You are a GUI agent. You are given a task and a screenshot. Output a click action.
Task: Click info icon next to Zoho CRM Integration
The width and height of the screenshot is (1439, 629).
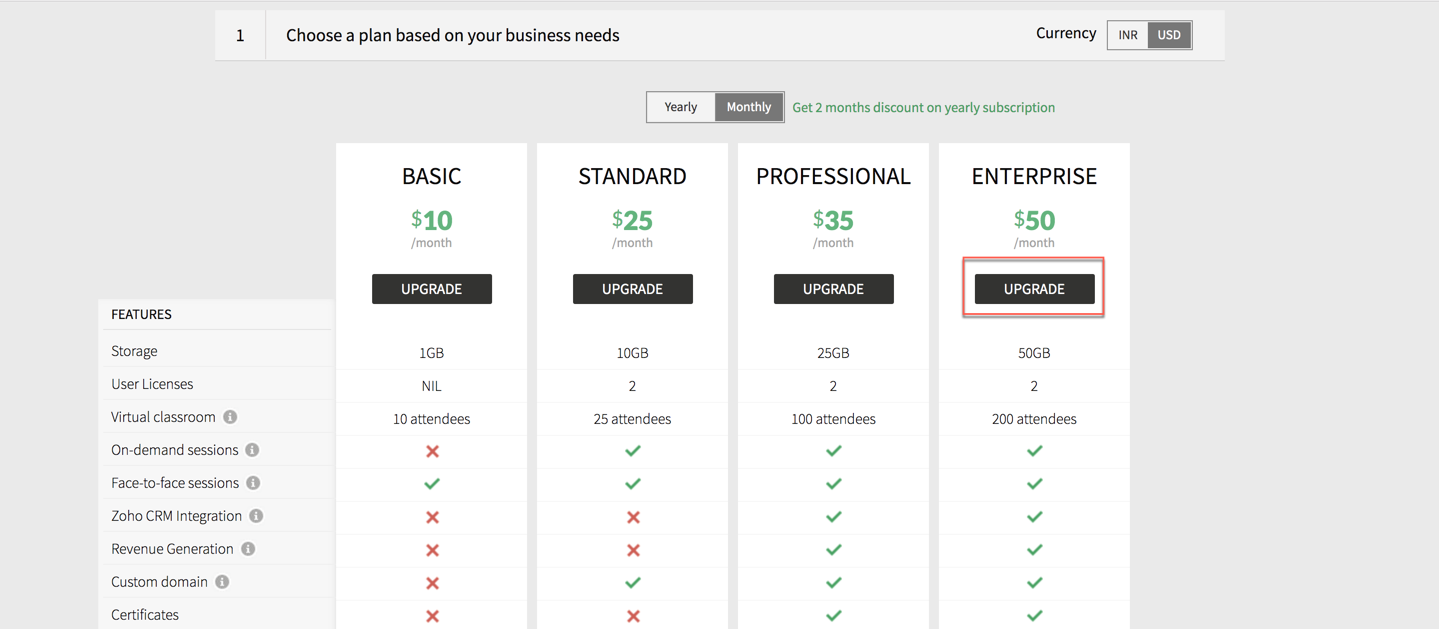(256, 516)
